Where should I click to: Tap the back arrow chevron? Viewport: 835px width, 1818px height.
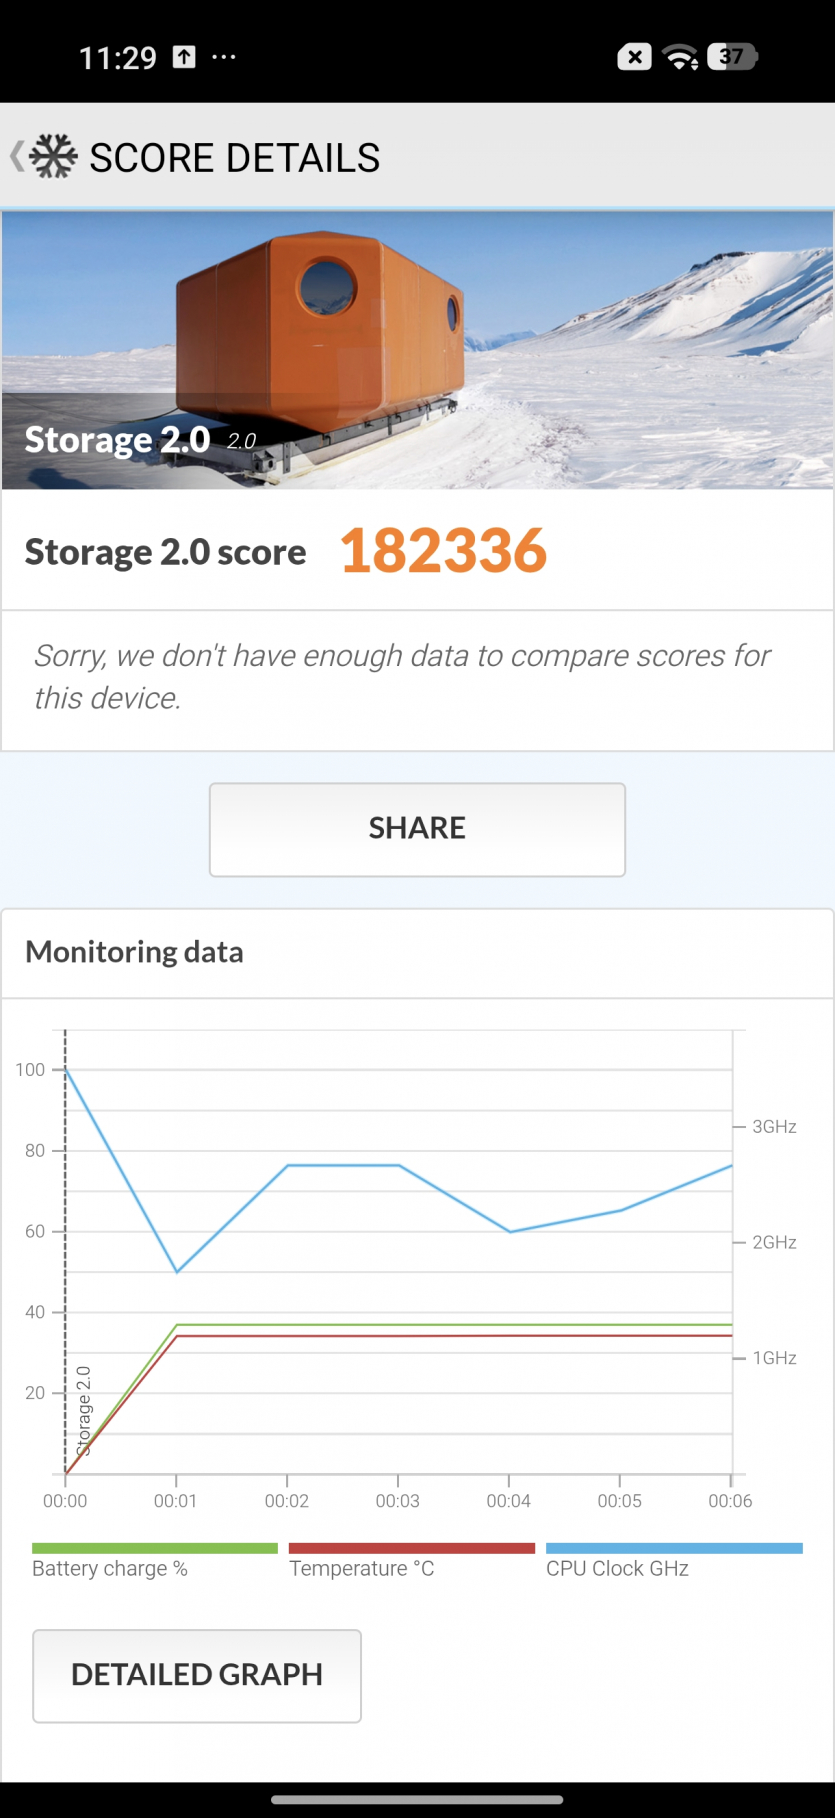[16, 157]
